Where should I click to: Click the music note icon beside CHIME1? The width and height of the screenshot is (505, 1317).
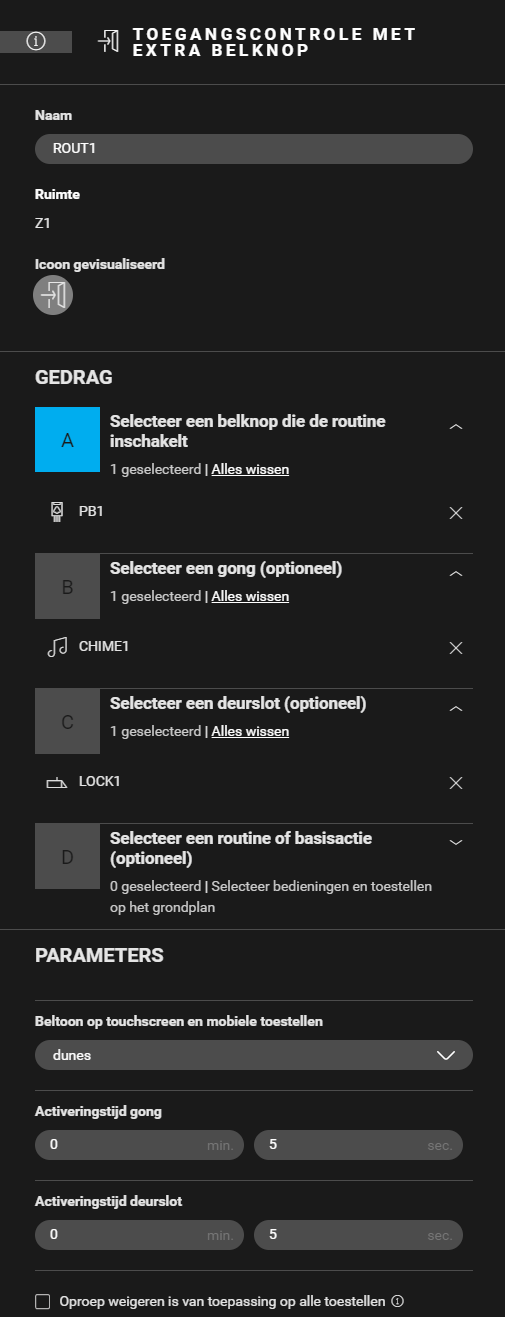pos(57,647)
